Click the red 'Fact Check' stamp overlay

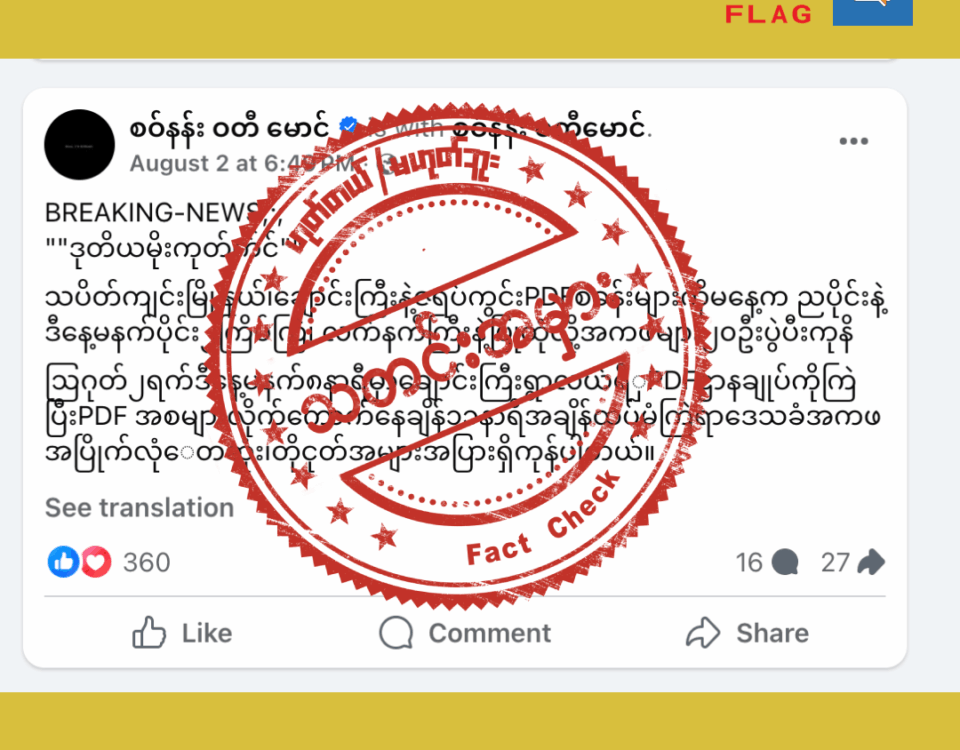tap(456, 356)
